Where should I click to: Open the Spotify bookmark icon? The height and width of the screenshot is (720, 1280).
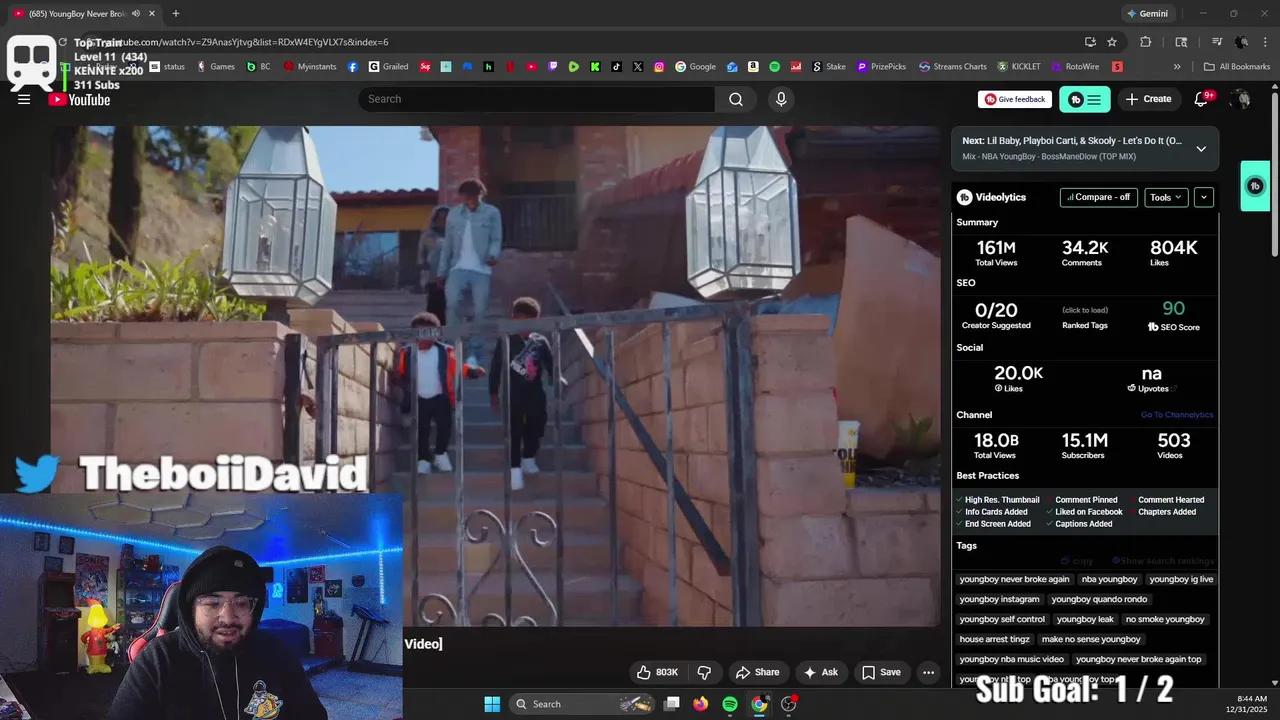pos(774,67)
